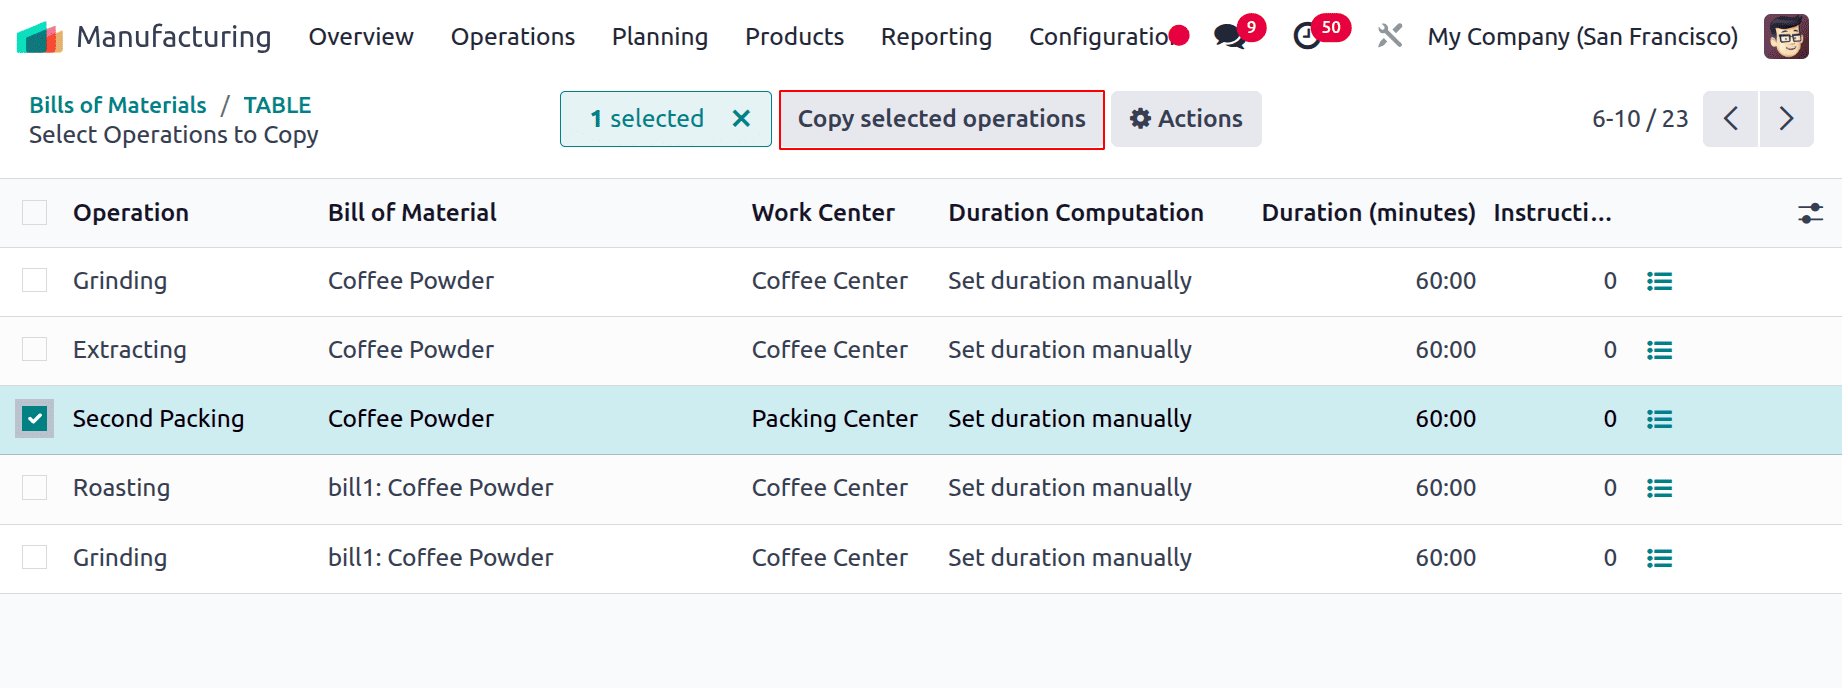
Task: Open the Manufacturing app logo icon
Action: click(x=40, y=37)
